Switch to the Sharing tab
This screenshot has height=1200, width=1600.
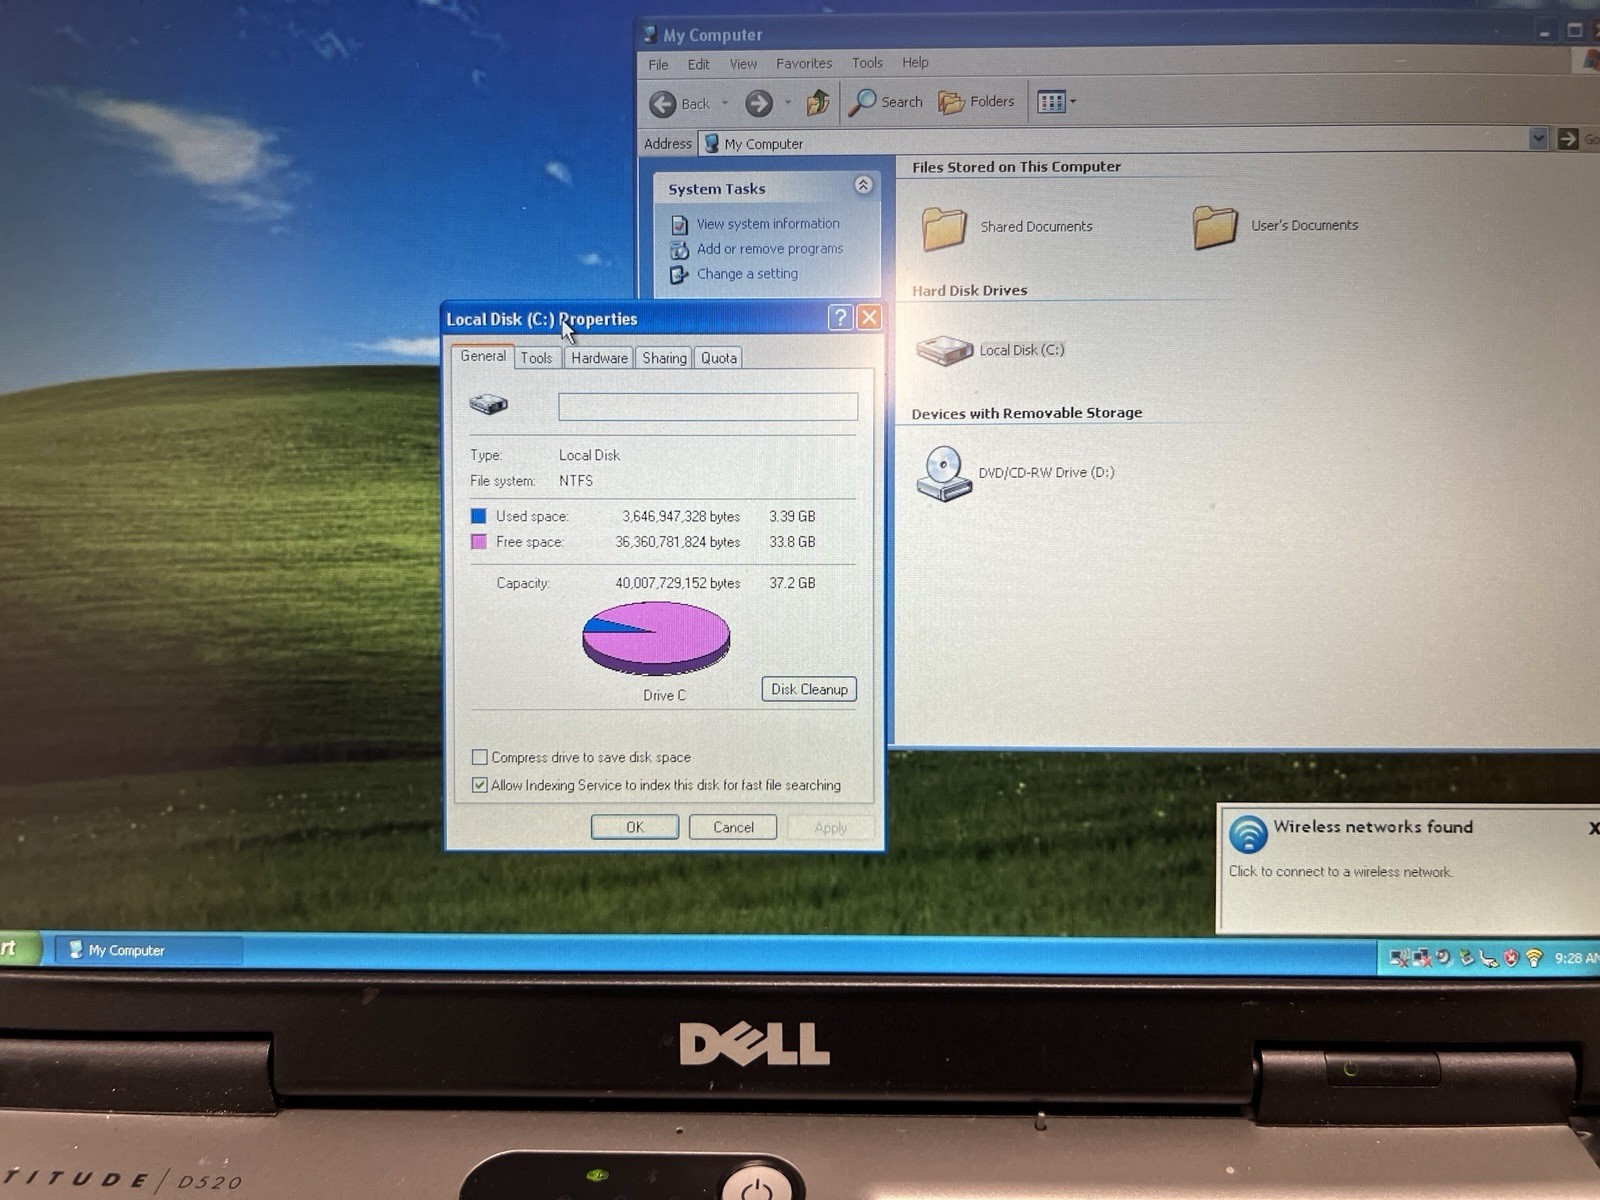tap(664, 358)
